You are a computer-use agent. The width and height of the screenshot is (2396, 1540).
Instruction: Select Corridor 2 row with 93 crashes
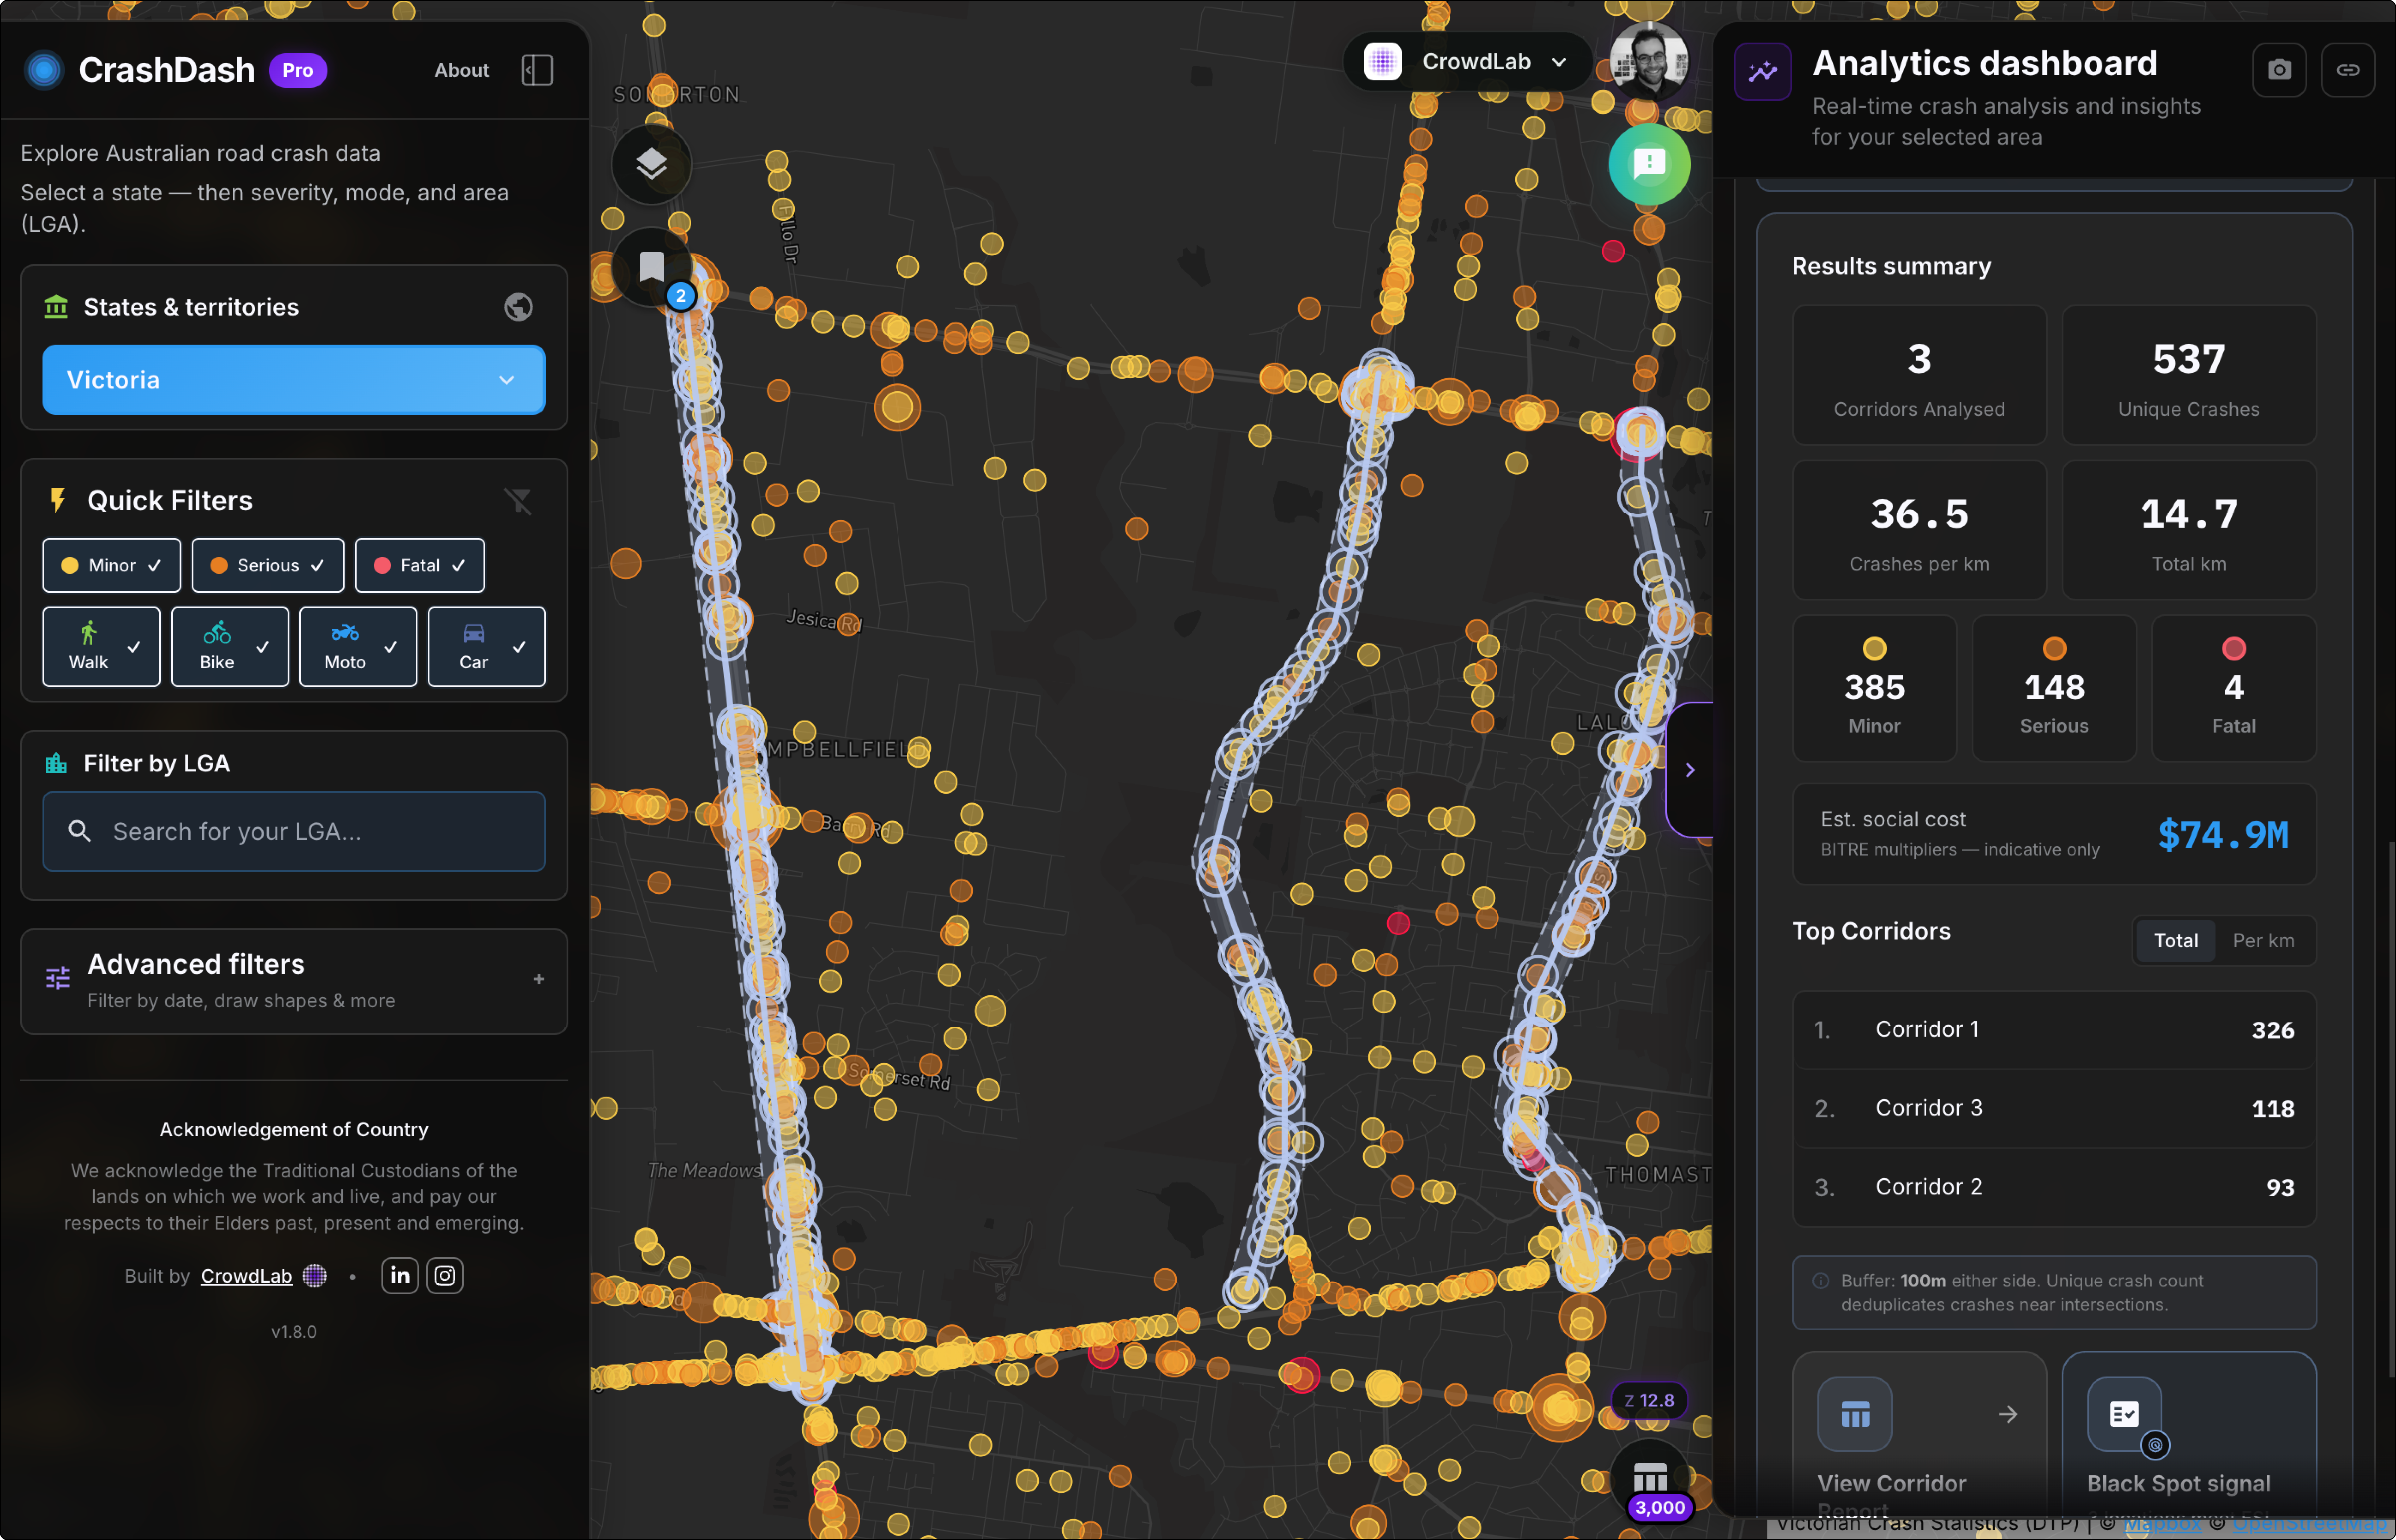pos(2054,1187)
